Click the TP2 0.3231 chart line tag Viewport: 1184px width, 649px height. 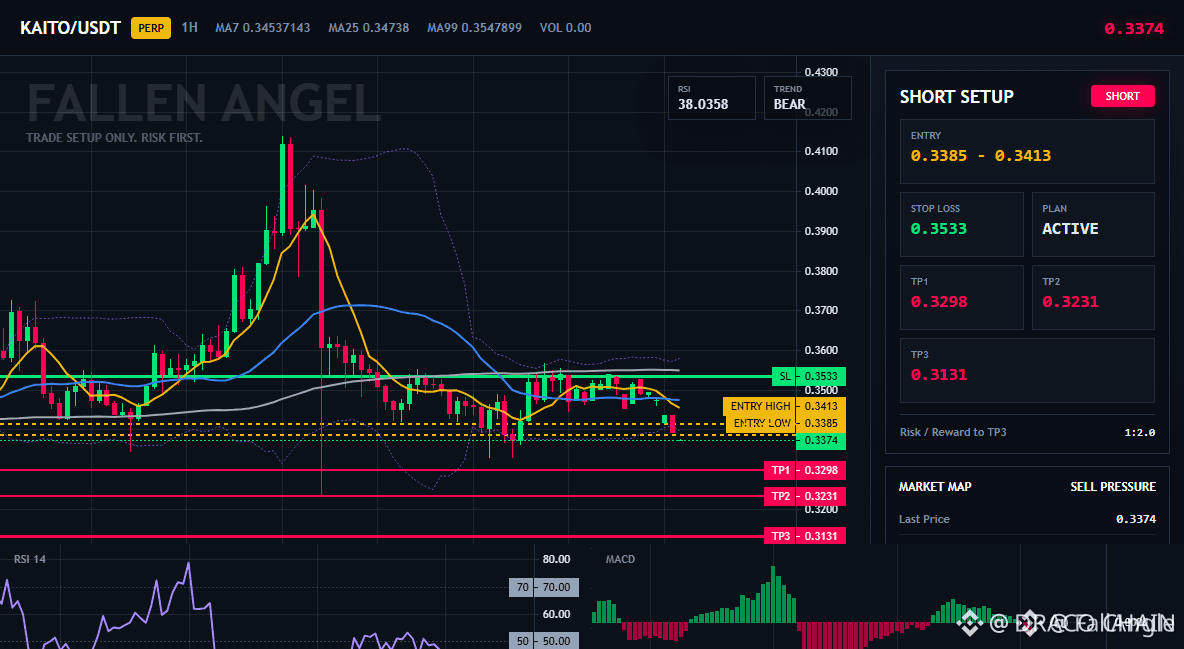coord(805,496)
